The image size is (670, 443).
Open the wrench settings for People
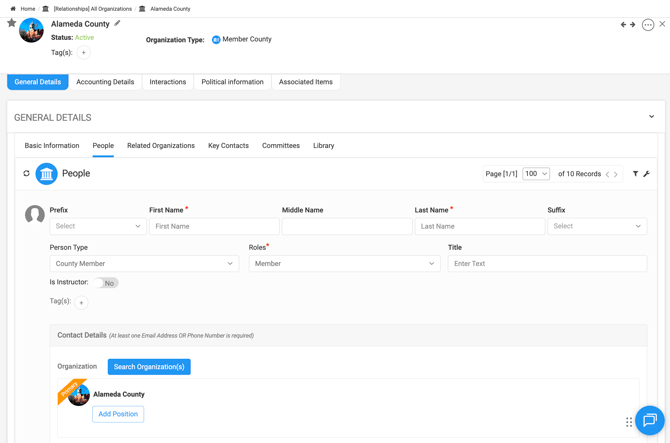pos(646,174)
